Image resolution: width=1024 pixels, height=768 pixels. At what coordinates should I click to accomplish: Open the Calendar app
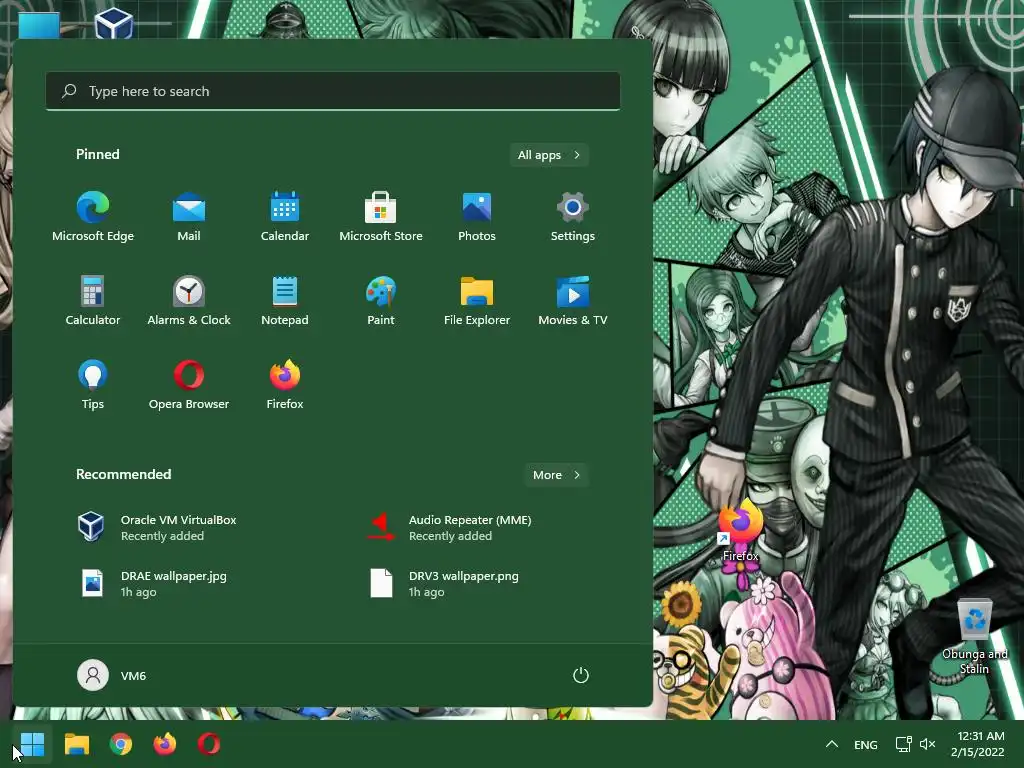(285, 217)
